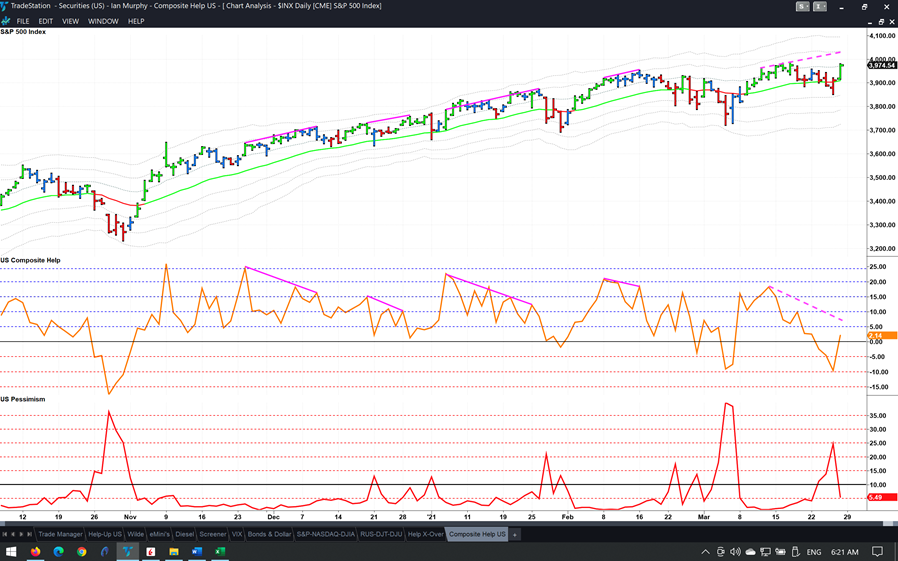Toggle the S symbol link button
The image size is (898, 561).
coord(801,7)
